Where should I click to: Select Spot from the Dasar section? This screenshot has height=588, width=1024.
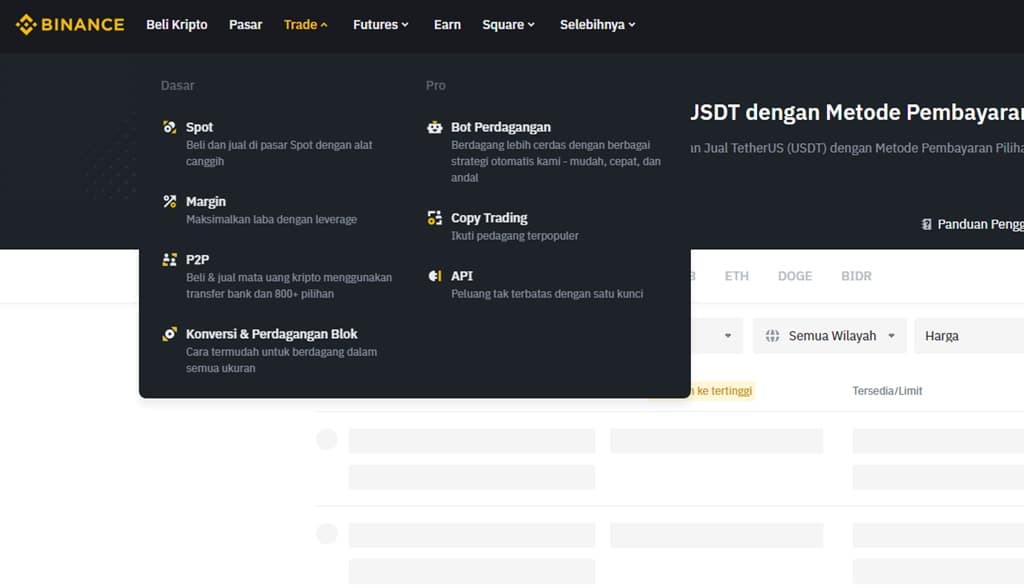click(x=199, y=127)
